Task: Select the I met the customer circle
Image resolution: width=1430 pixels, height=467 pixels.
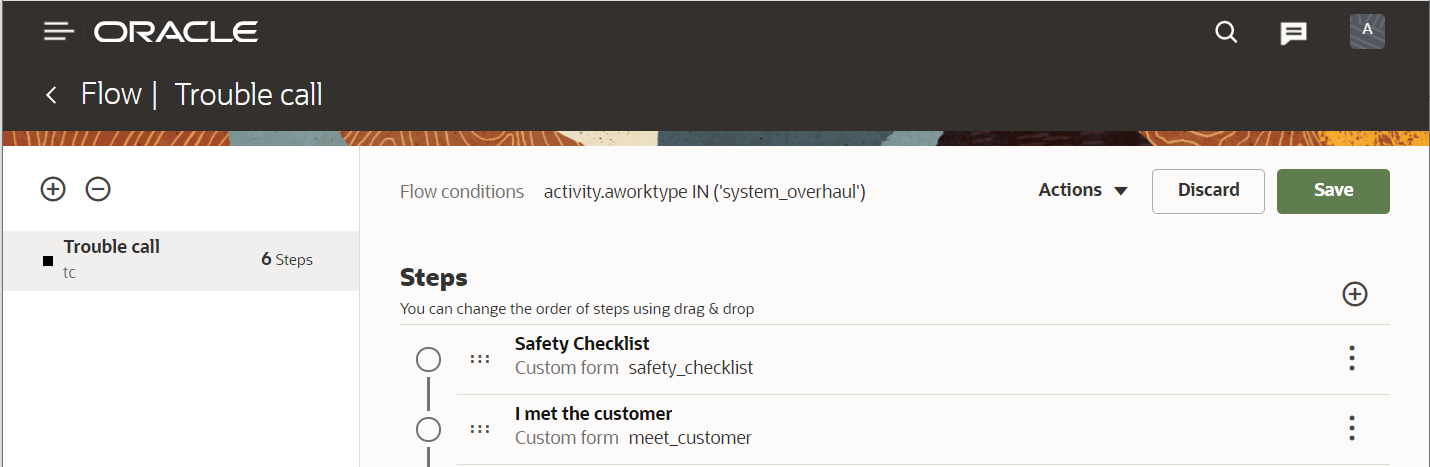Action: pos(428,430)
